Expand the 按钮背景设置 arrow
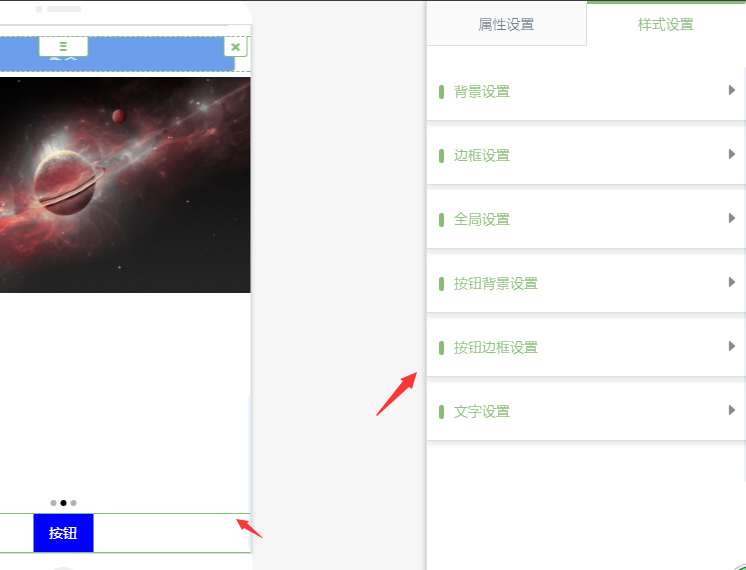The width and height of the screenshot is (746, 570). (732, 282)
